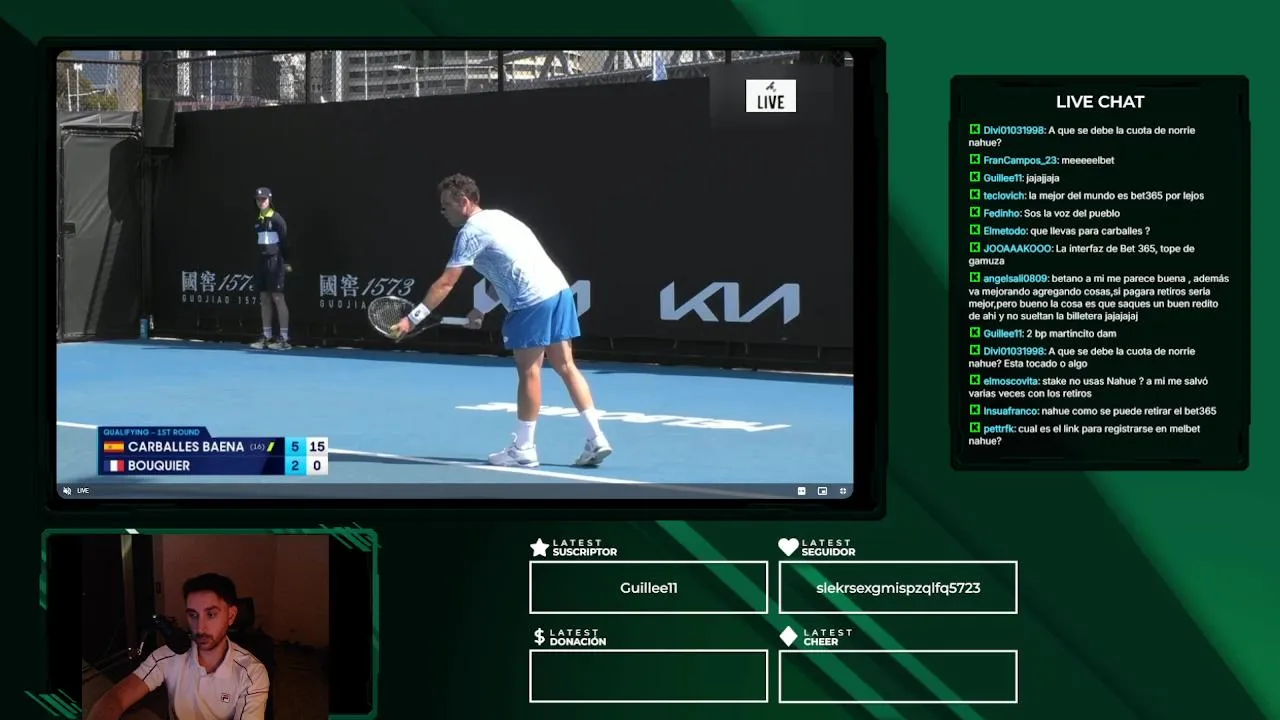Click the pettrfk username in chat
Viewport: 1280px width, 720px height.
pos(1000,429)
